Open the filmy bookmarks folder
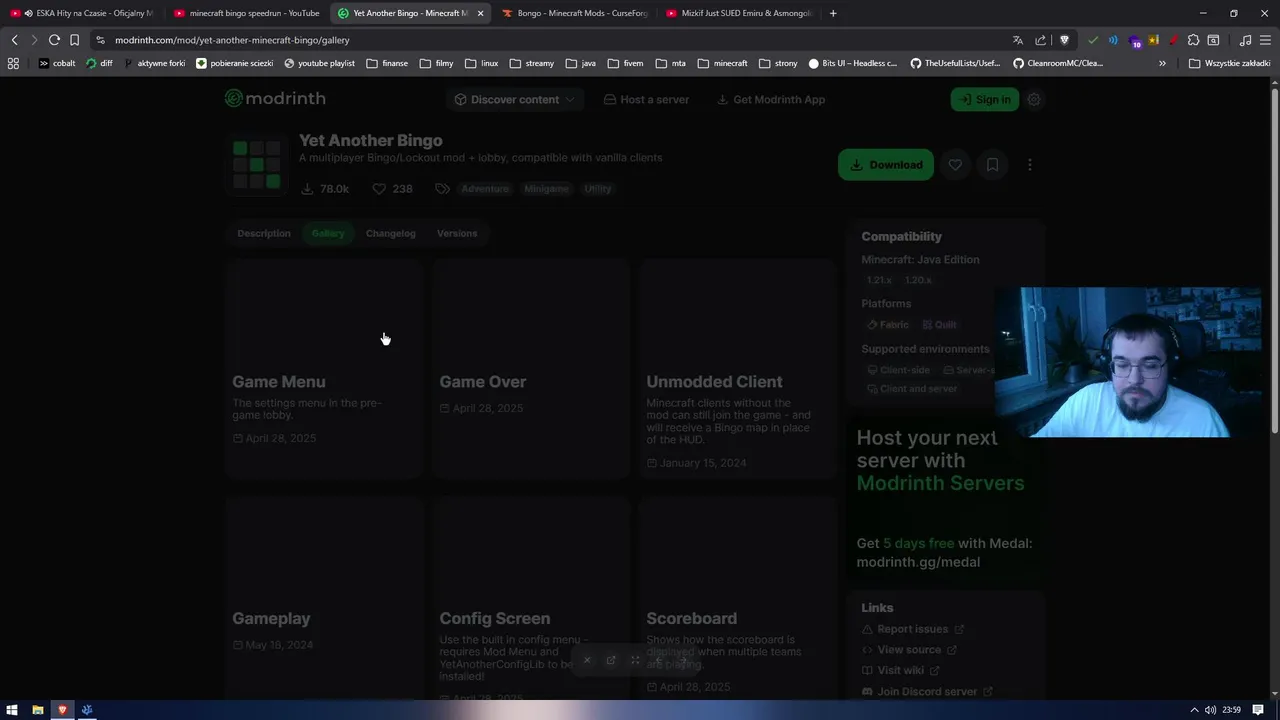Screen dimensions: 1280x720 pyautogui.click(x=437, y=63)
